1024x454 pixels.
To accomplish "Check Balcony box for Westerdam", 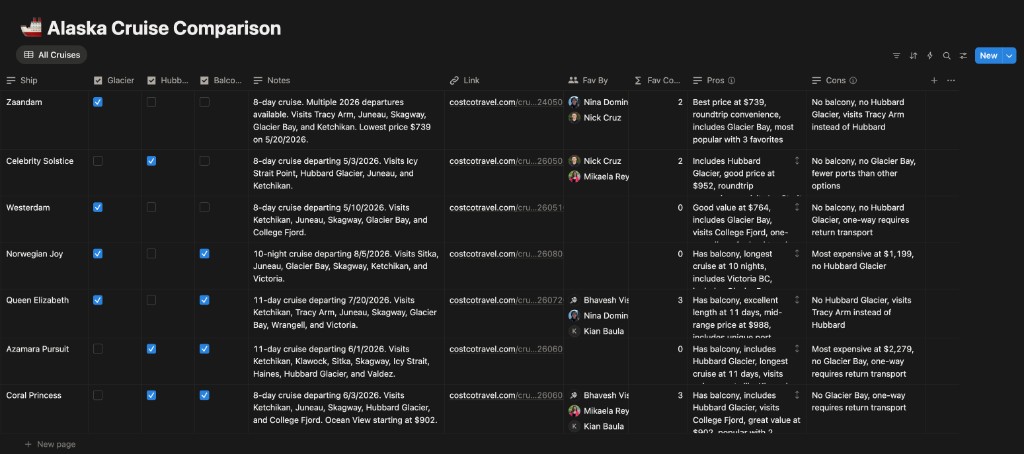I will coord(204,207).
